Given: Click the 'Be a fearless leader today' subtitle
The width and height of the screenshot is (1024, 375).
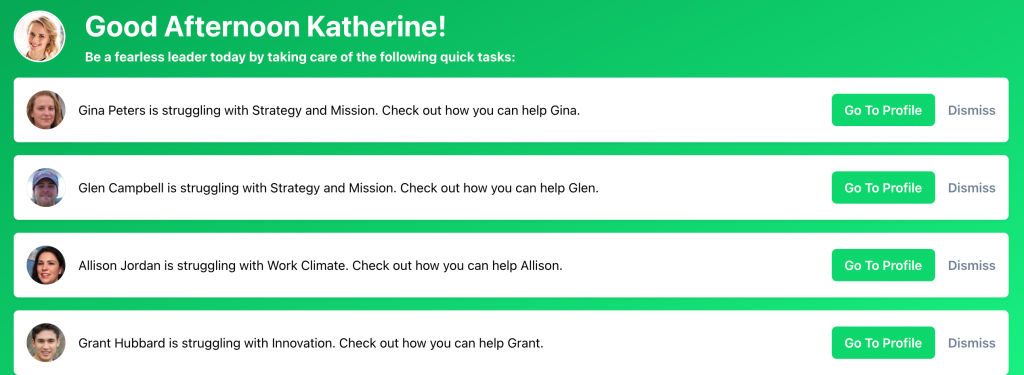Looking at the screenshot, I should click(x=300, y=57).
